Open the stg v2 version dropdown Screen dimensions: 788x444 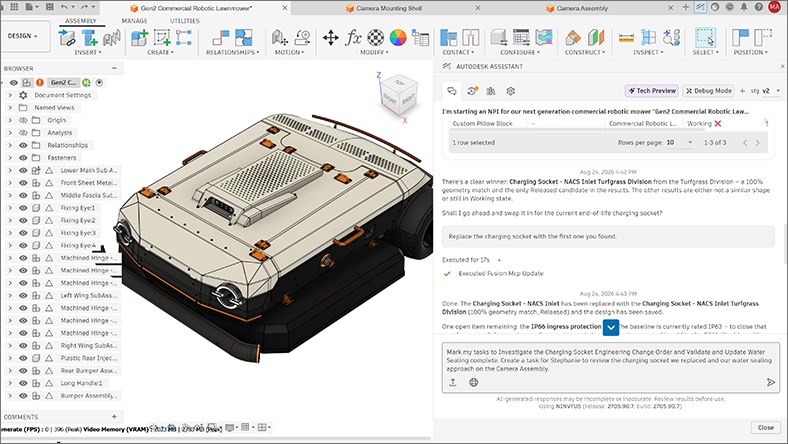766,91
